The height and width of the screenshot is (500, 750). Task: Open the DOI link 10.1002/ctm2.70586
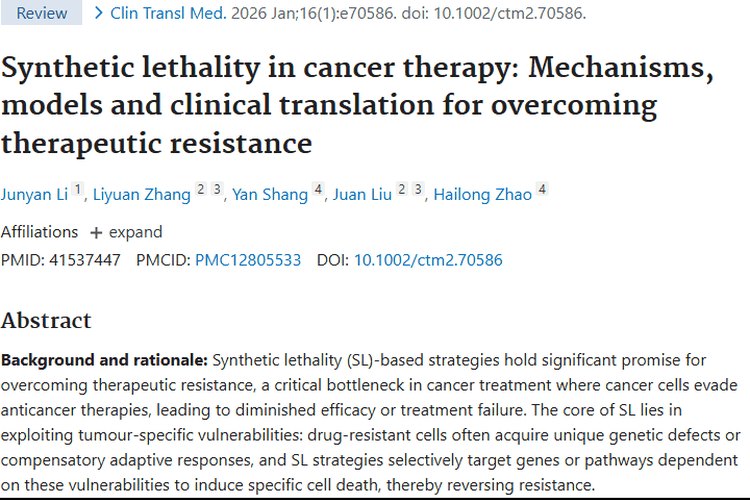click(428, 260)
